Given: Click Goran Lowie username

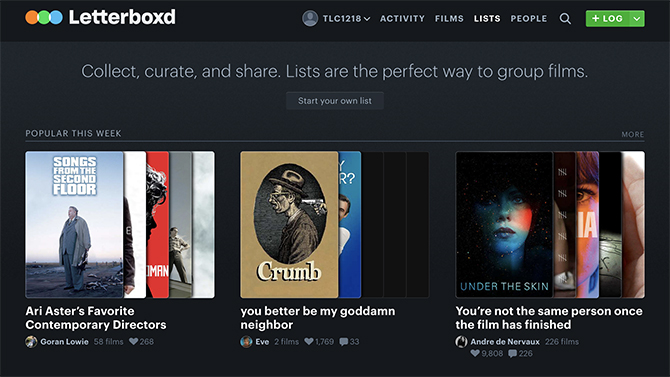Looking at the screenshot, I should pos(65,342).
